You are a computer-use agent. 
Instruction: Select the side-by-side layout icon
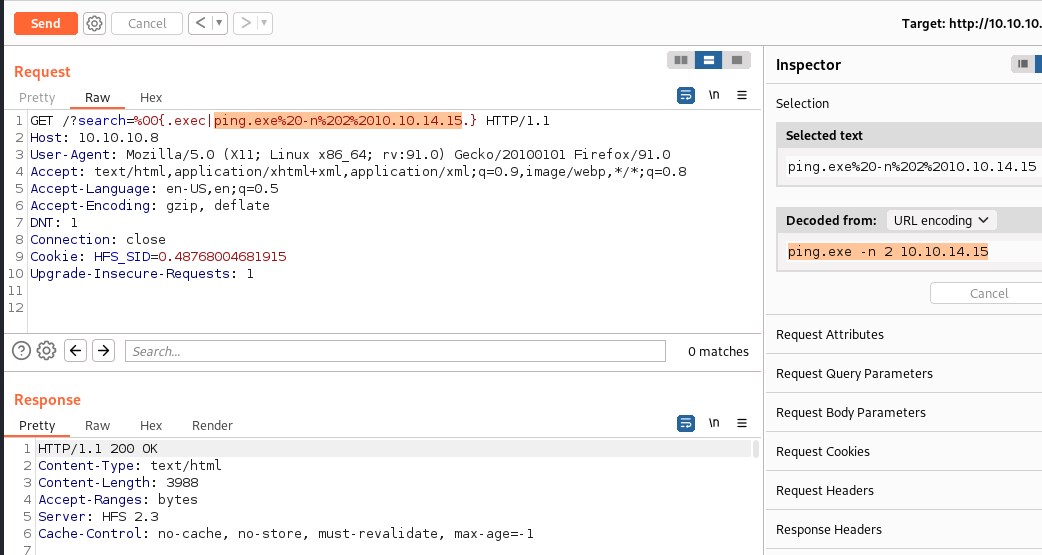pos(681,60)
